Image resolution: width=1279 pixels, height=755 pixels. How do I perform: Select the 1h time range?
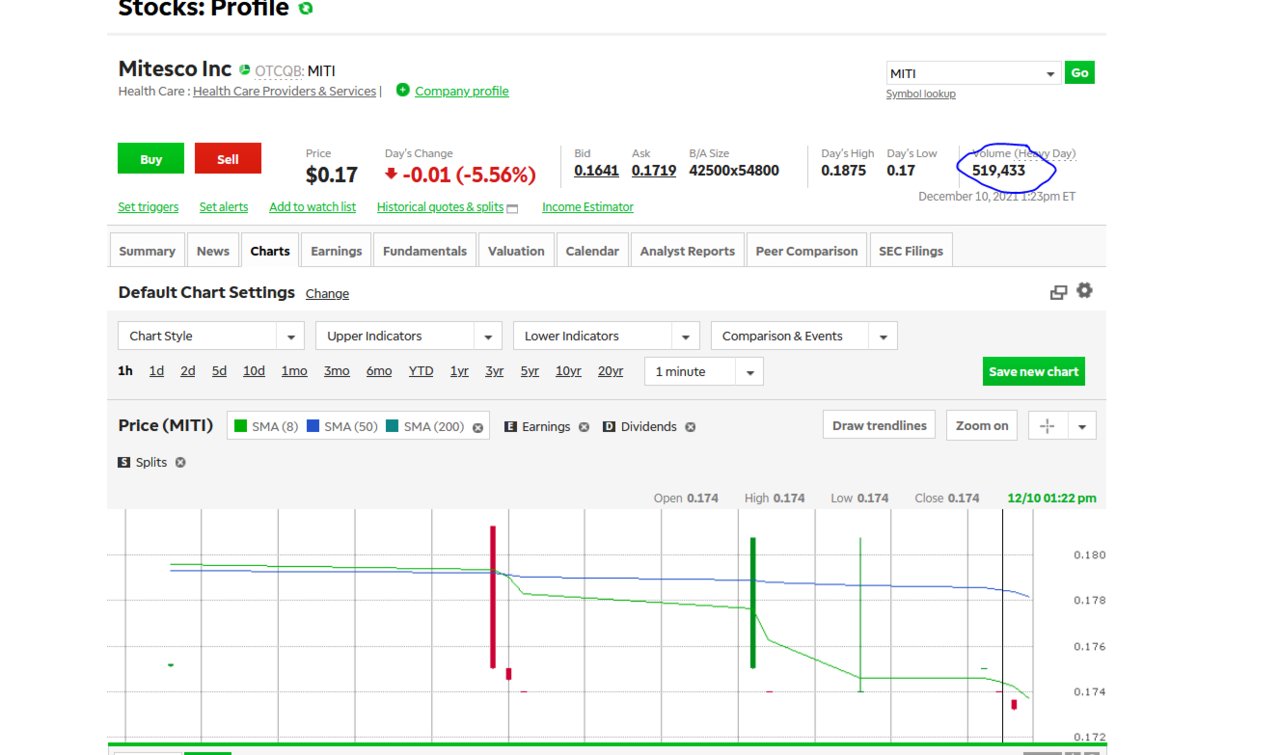coord(125,371)
